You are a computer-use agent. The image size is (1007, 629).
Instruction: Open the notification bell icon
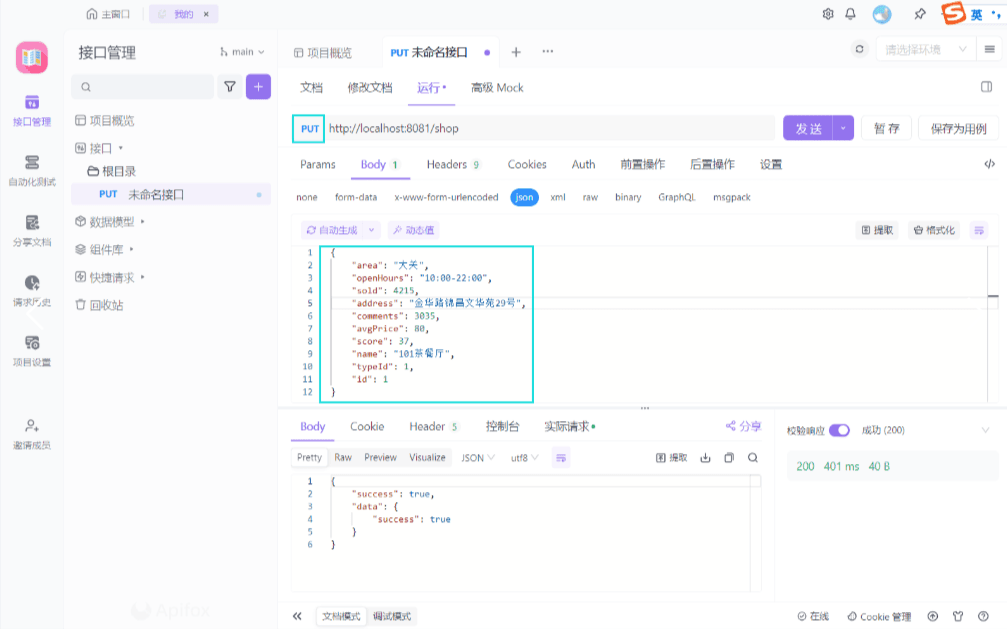point(850,14)
